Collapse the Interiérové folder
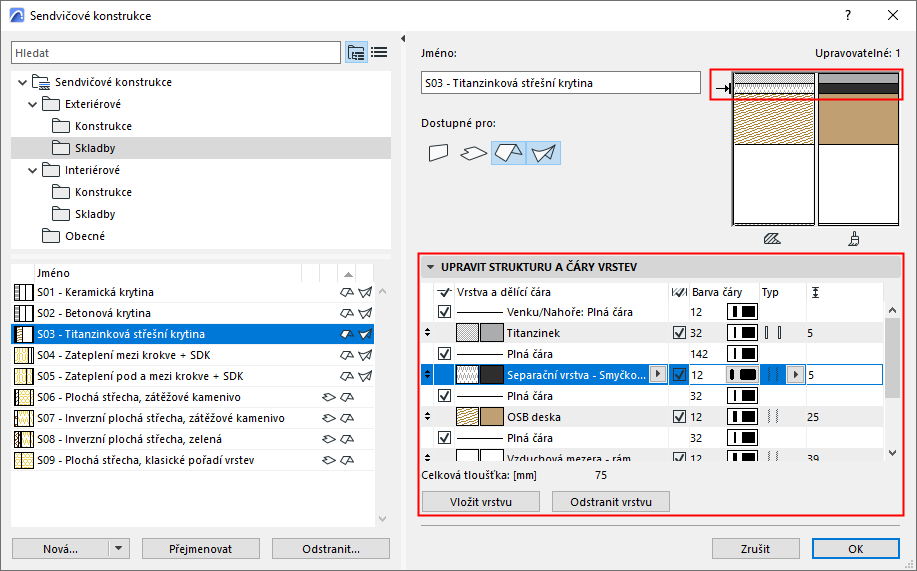Screen dimensions: 917x571 point(33,171)
